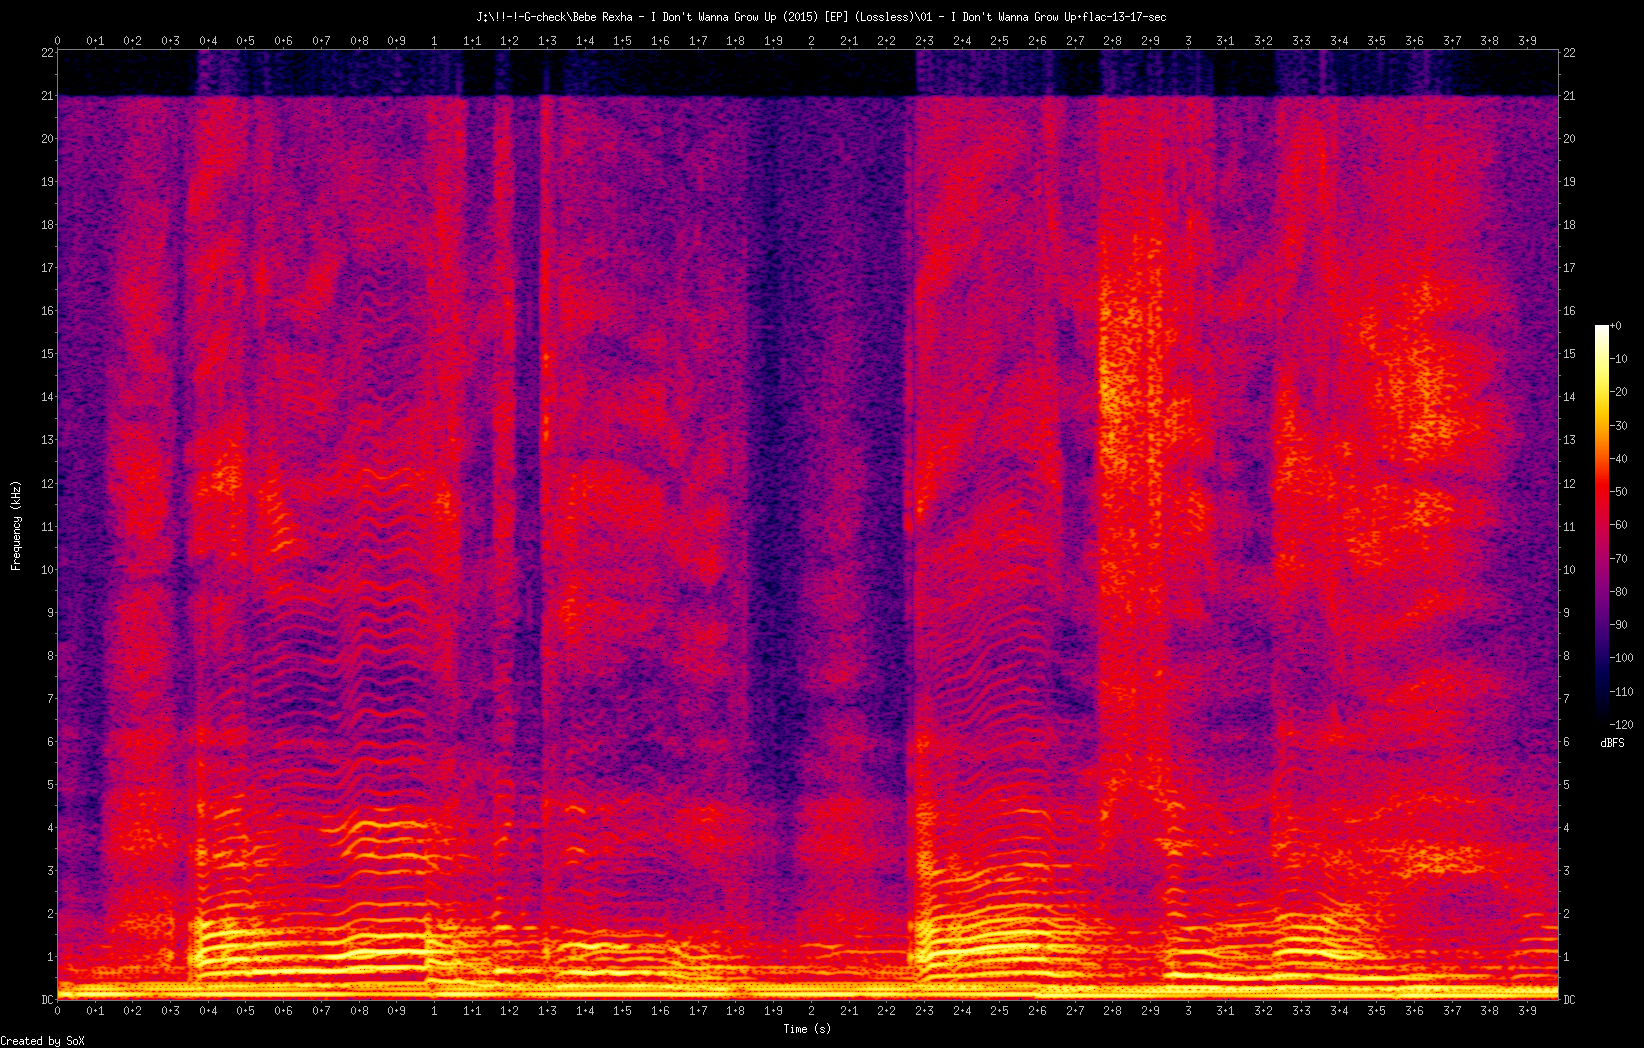This screenshot has height=1048, width=1644.
Task: Click the 'DC' label on the right frequency axis
Action: [x=1570, y=1000]
